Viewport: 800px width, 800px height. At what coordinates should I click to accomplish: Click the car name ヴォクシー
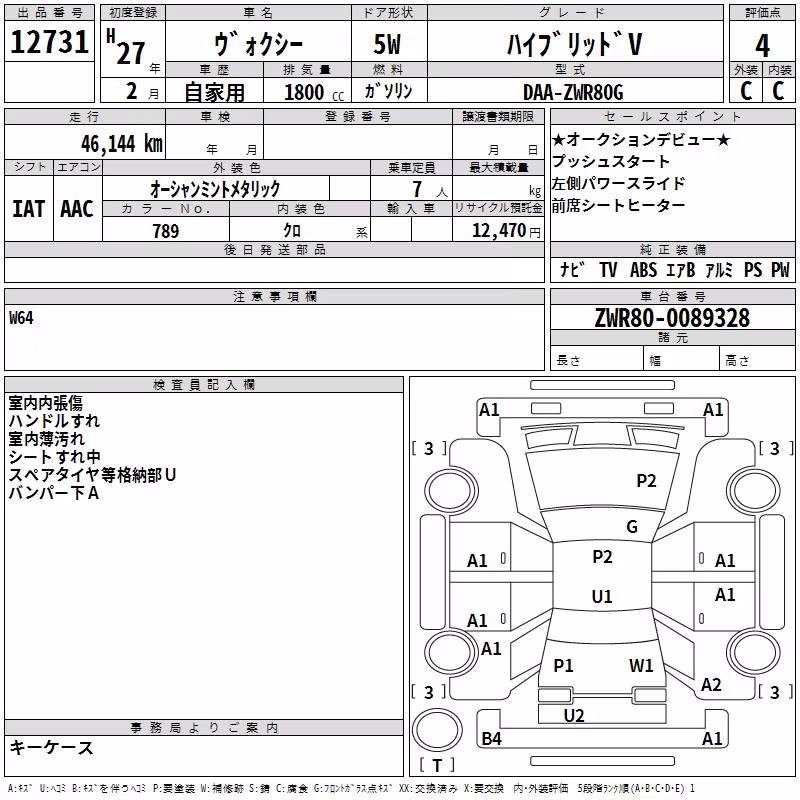tap(258, 44)
